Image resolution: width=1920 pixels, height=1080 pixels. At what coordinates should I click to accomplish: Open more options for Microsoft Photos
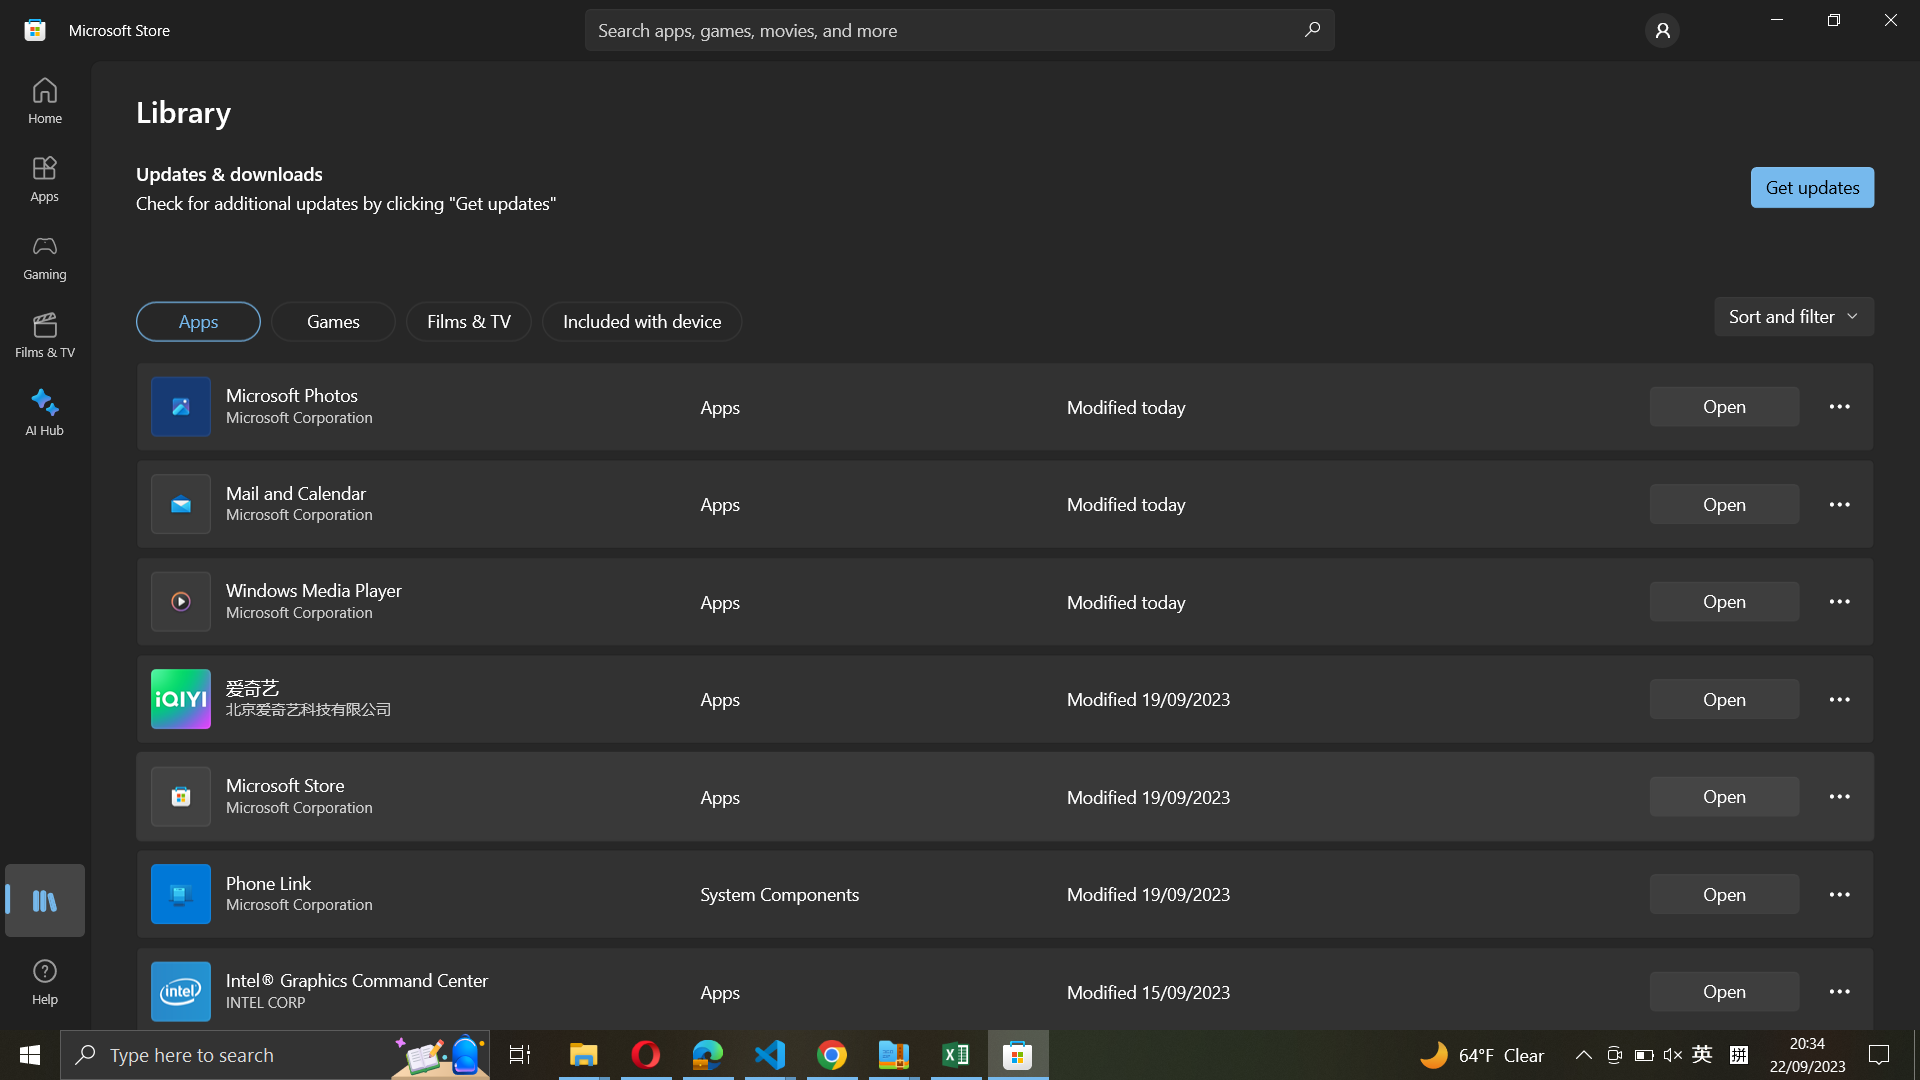tap(1839, 407)
